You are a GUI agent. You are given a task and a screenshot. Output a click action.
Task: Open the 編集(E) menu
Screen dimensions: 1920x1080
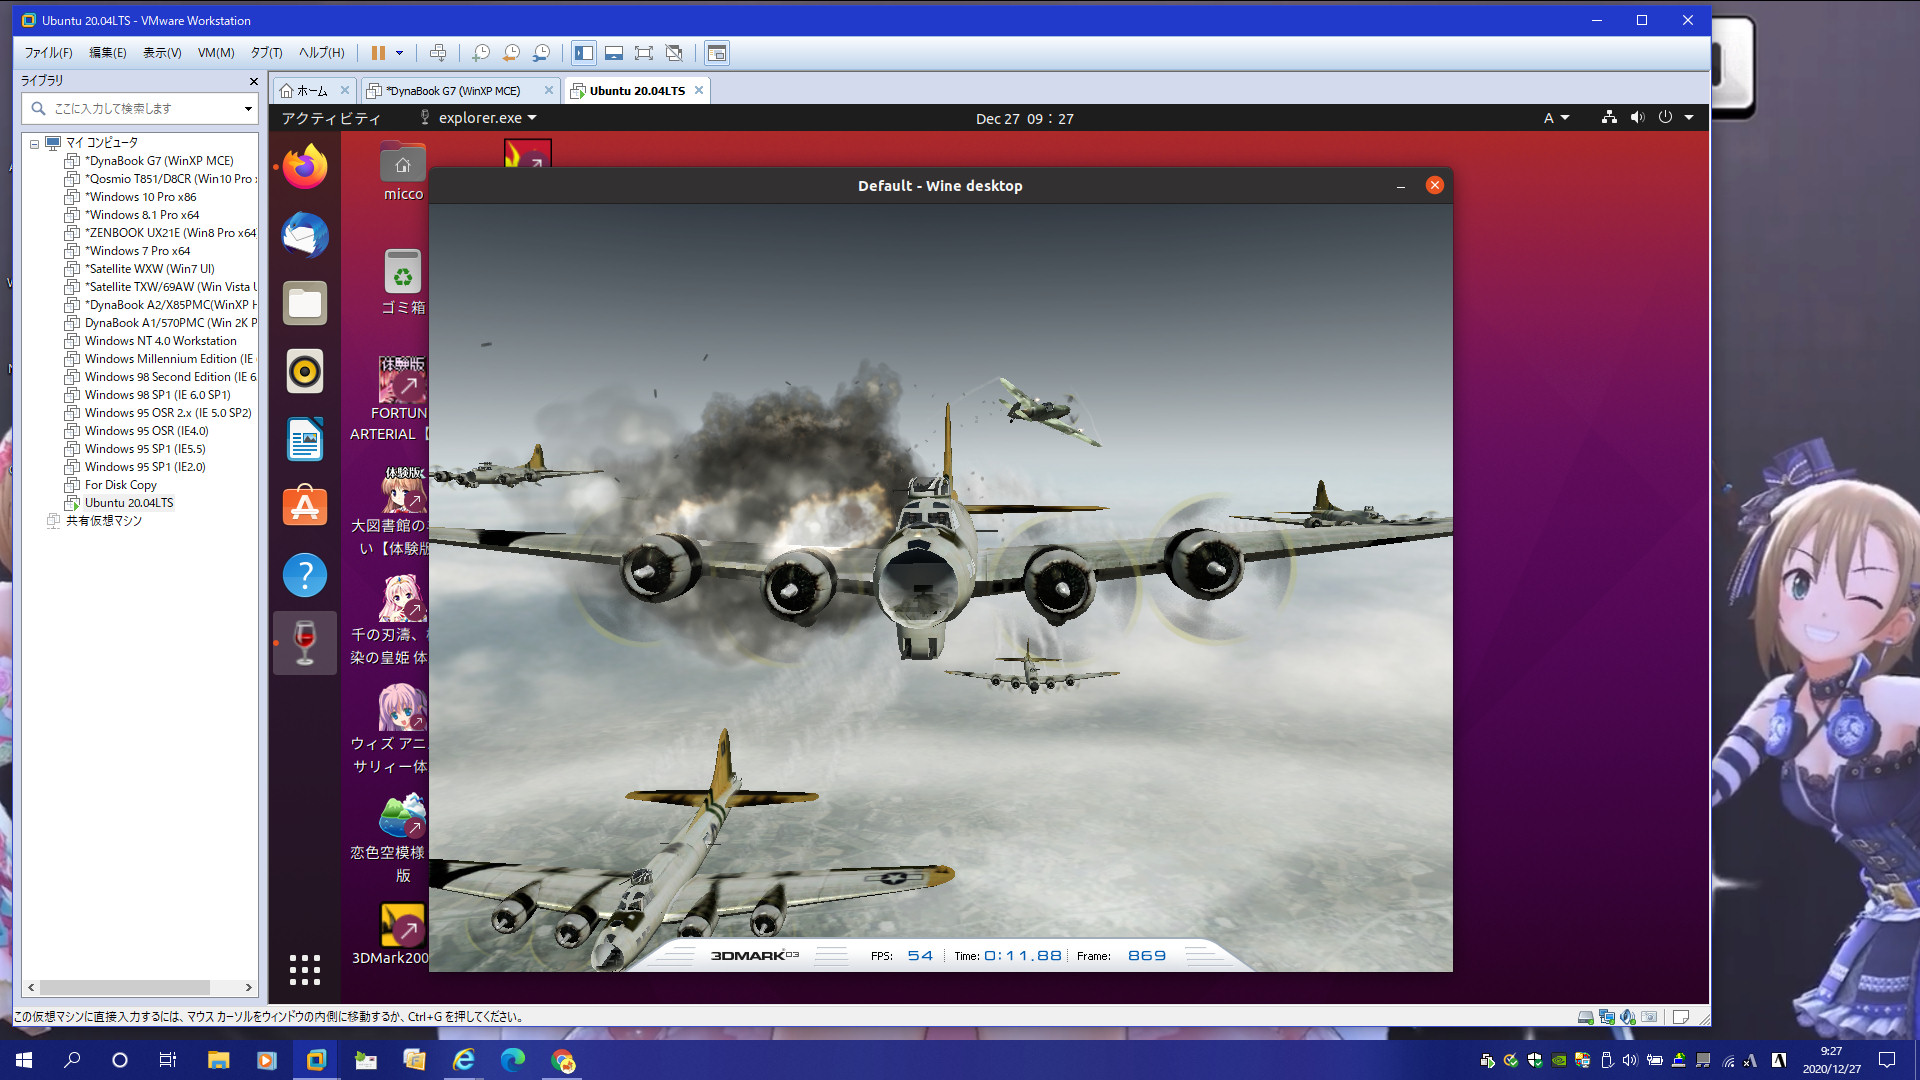[x=108, y=53]
